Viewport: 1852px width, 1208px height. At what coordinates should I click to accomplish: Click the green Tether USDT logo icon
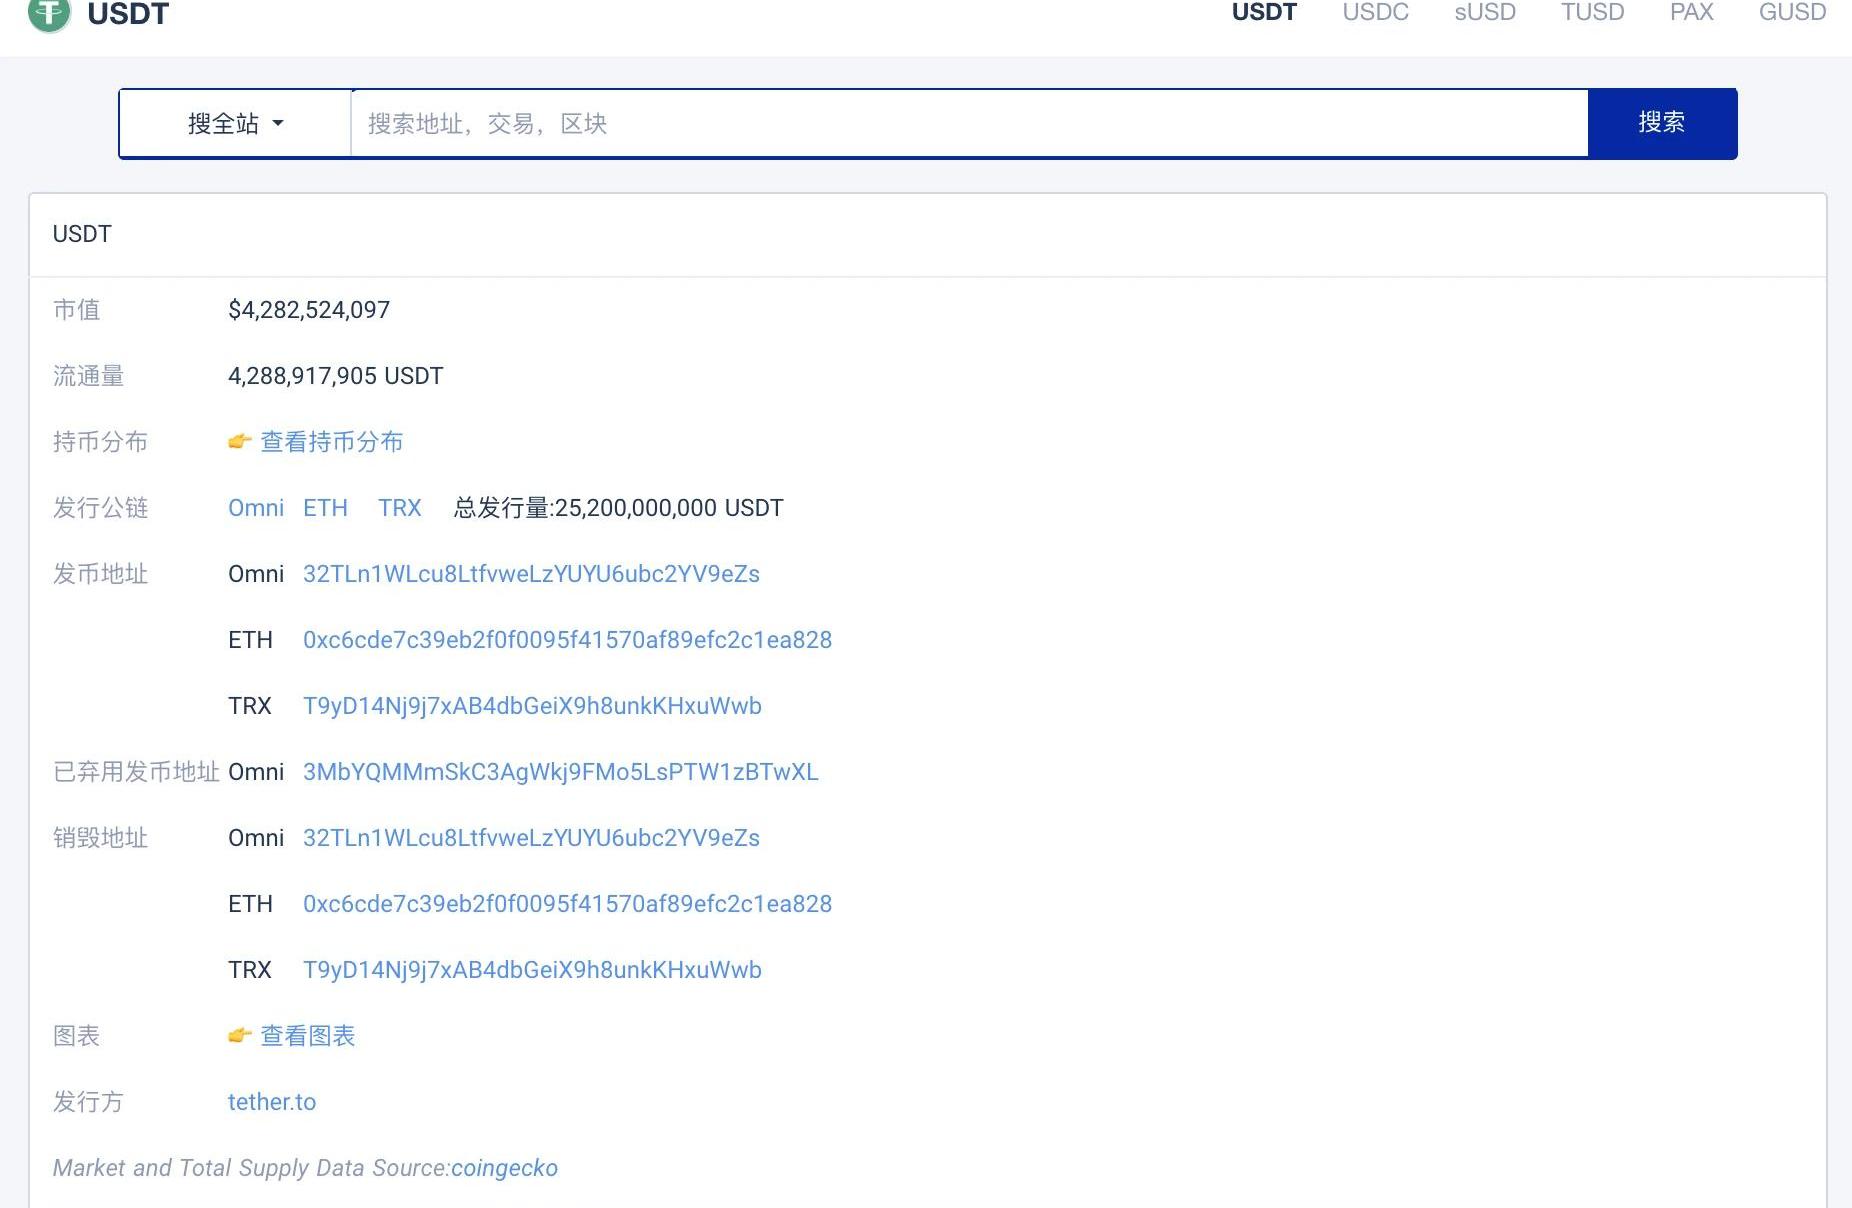pyautogui.click(x=49, y=14)
